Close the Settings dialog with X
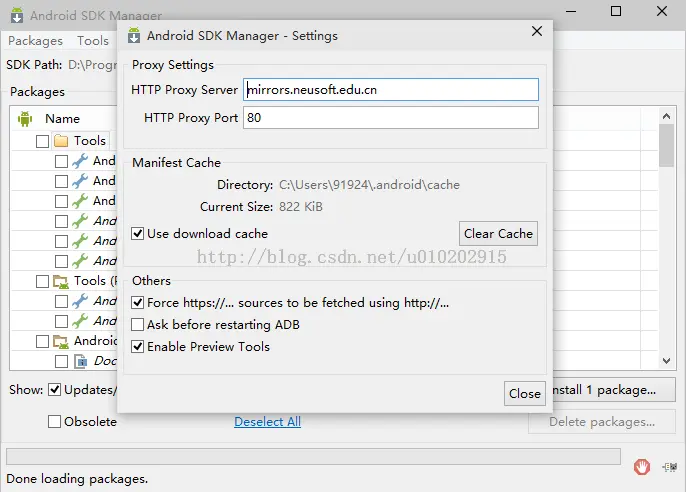Image resolution: width=686 pixels, height=492 pixels. 537,31
